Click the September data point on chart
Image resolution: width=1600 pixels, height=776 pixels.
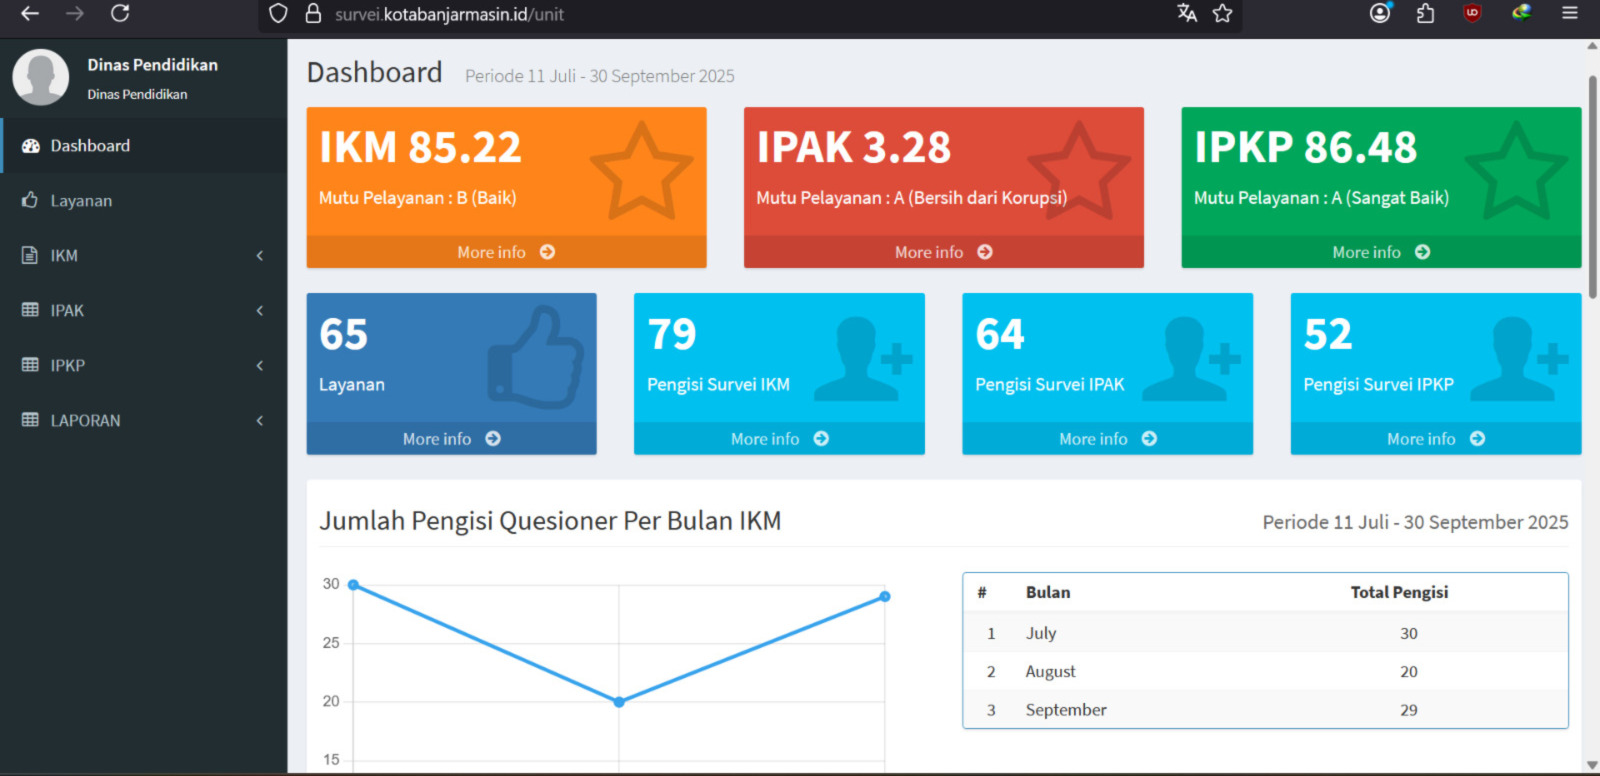tap(885, 597)
